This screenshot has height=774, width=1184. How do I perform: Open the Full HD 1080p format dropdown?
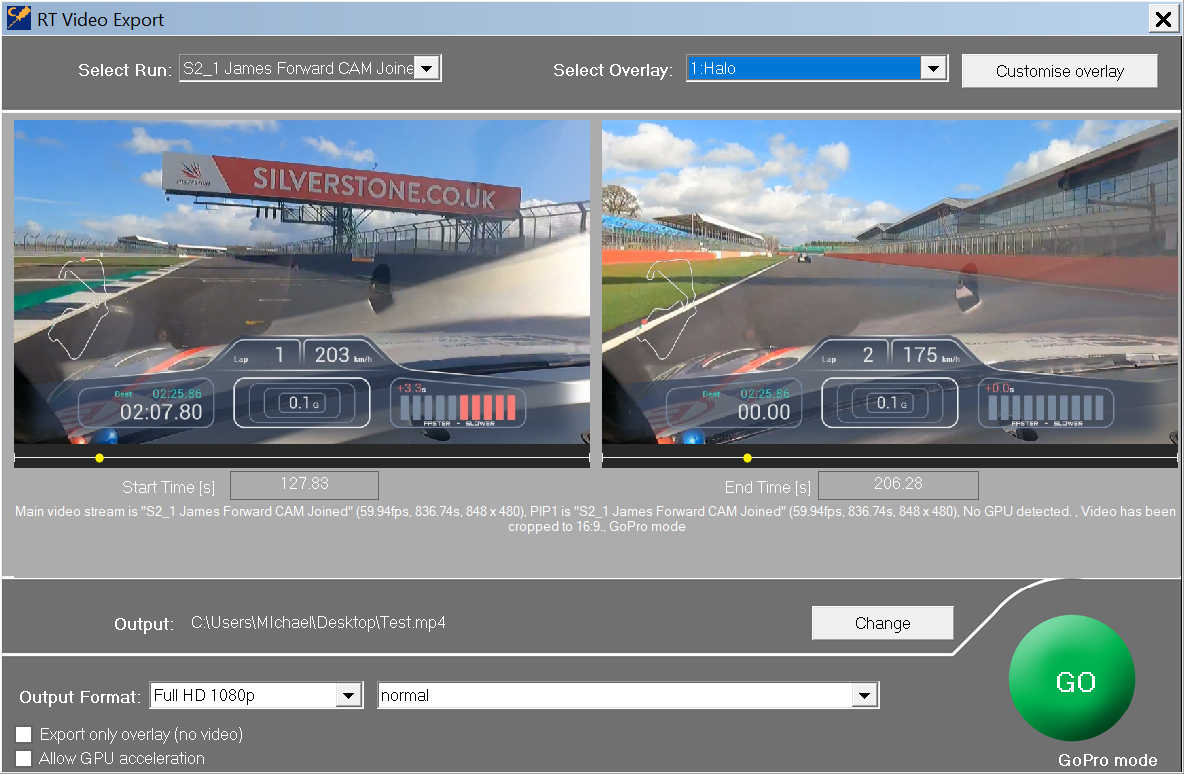(x=348, y=695)
